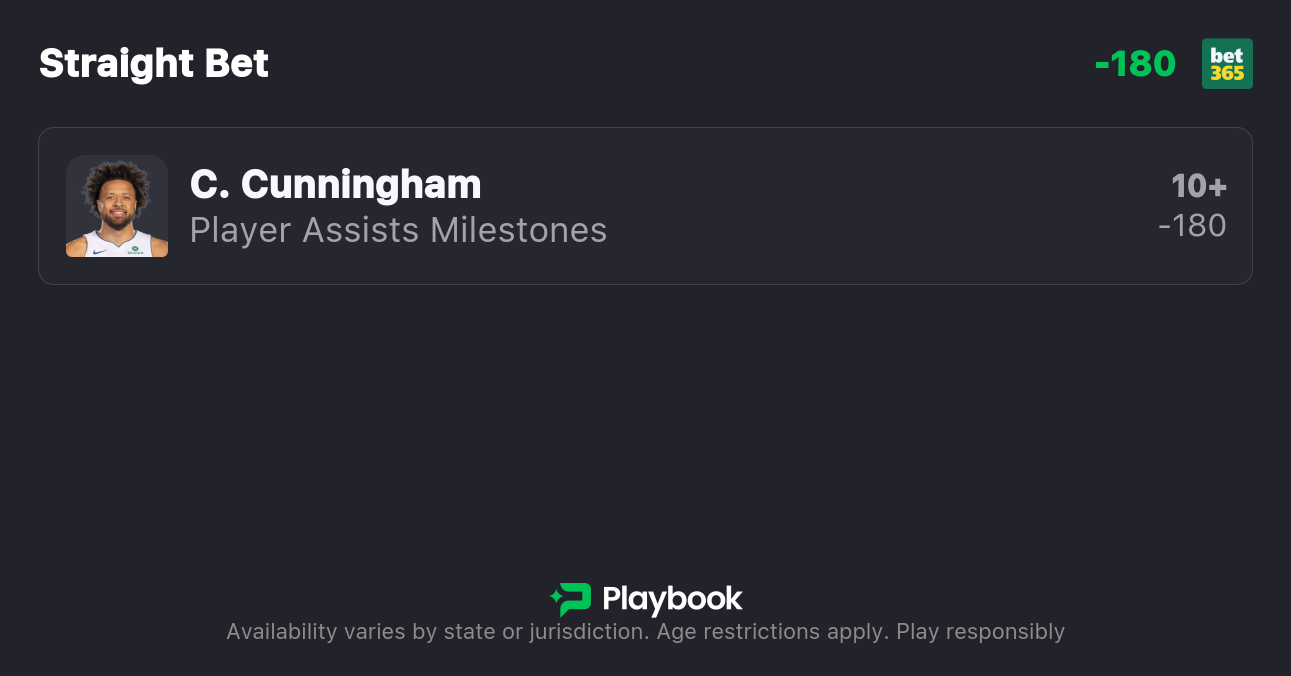Click the 'Age restrictions apply' notice
Screen dimensions: 1291x676
tap(771, 632)
